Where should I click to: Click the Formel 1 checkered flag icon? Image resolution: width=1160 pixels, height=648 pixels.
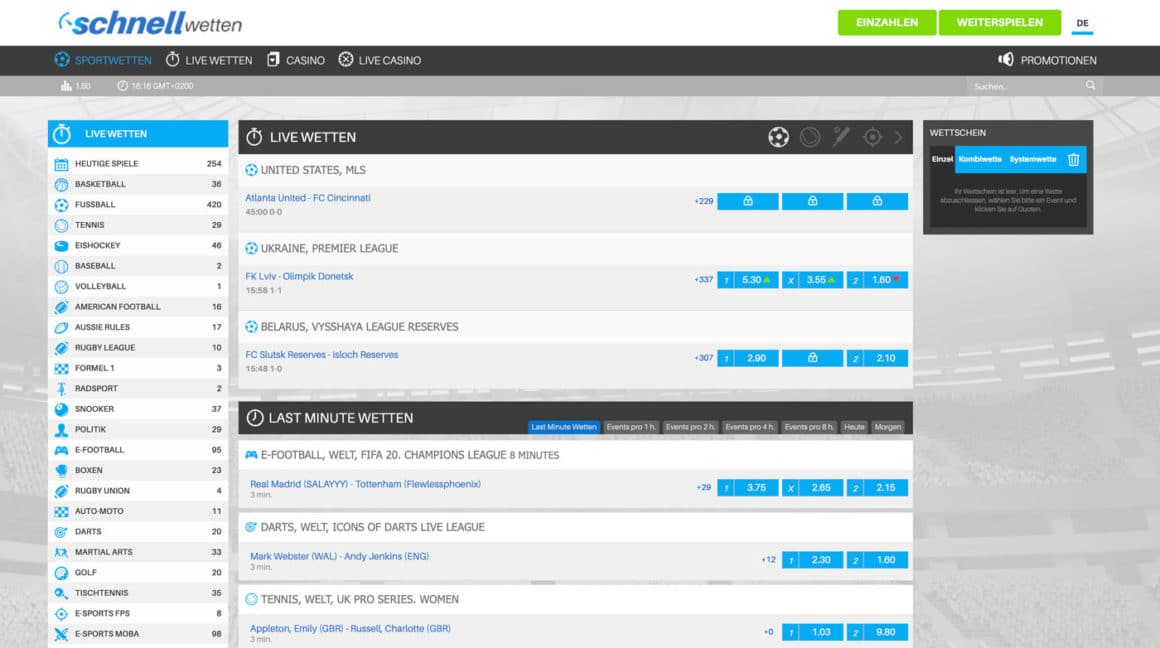point(61,368)
